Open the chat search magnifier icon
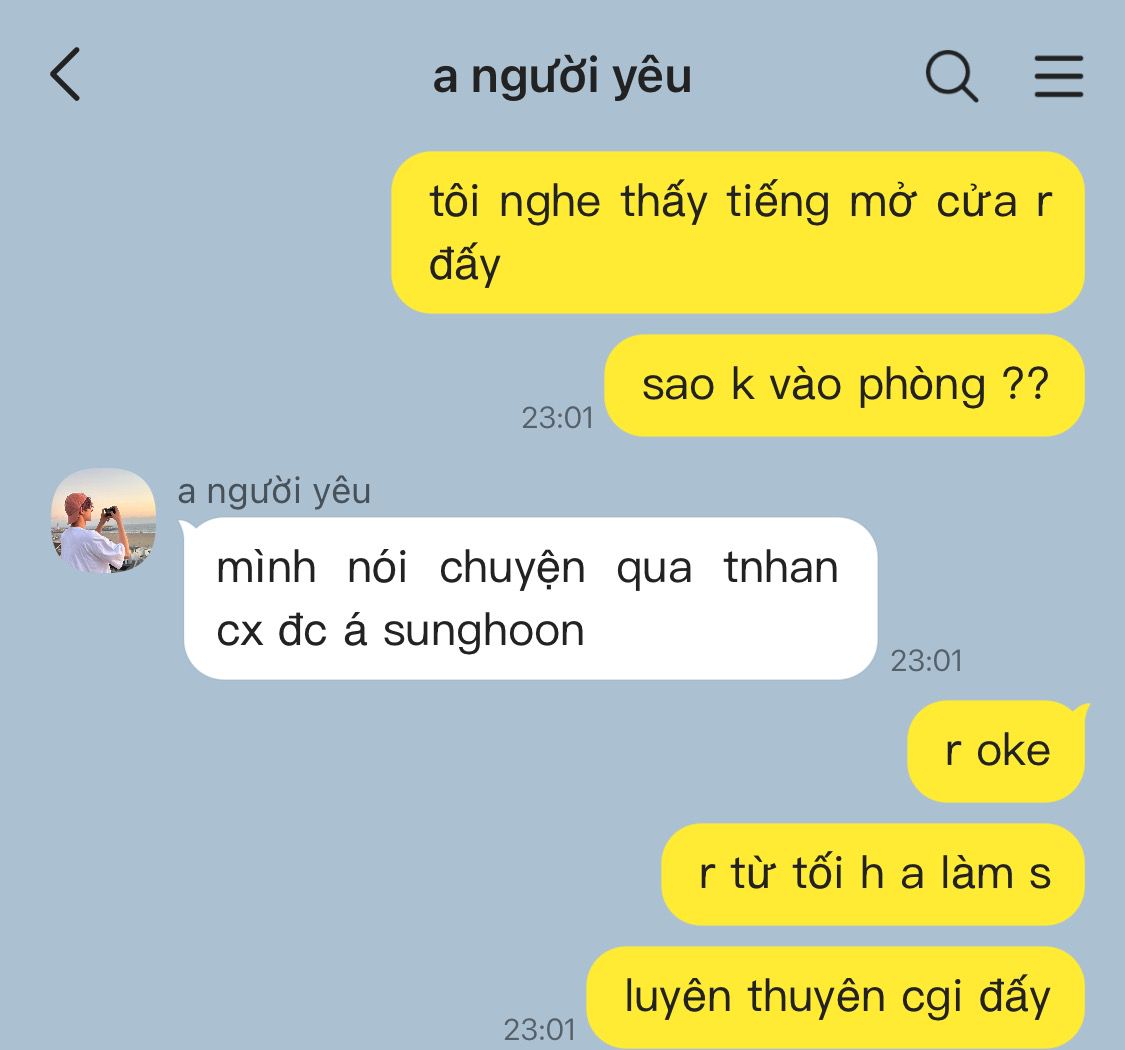 point(951,75)
